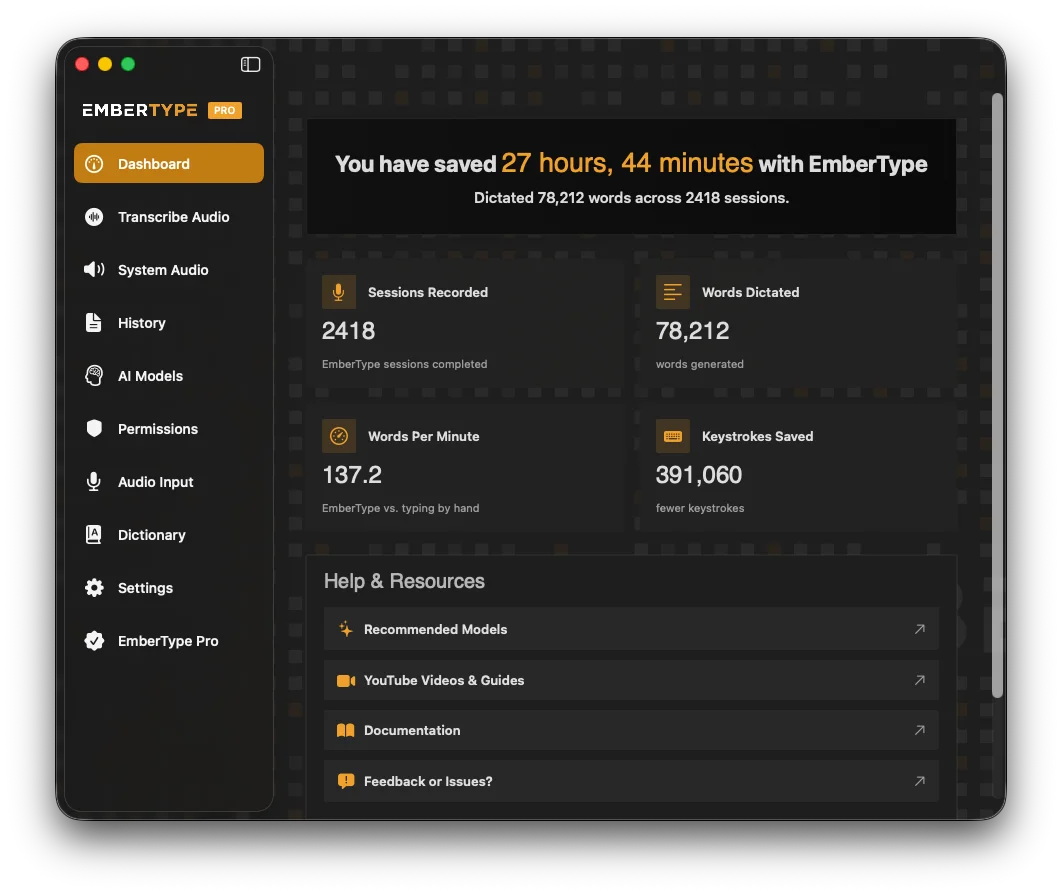The width and height of the screenshot is (1062, 894).
Task: Open the Audio Input settings
Action: (x=169, y=482)
